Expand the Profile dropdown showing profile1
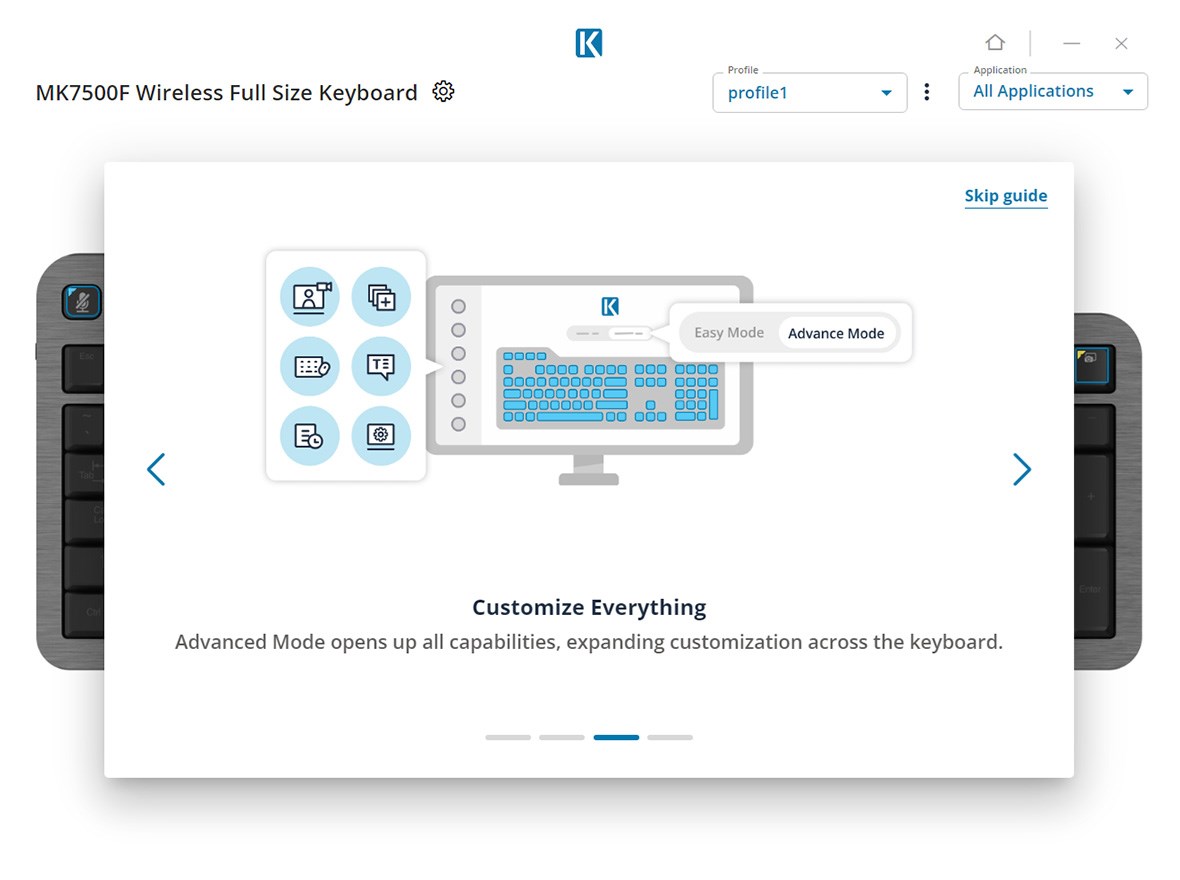The width and height of the screenshot is (1180, 880). click(810, 93)
